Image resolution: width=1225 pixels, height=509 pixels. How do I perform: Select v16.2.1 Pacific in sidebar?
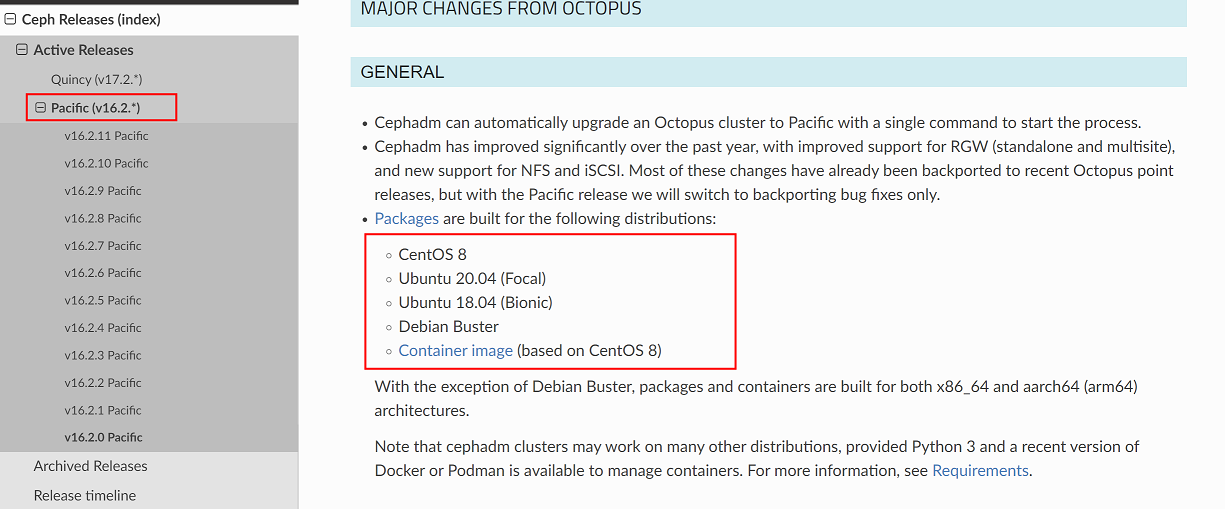(x=103, y=410)
